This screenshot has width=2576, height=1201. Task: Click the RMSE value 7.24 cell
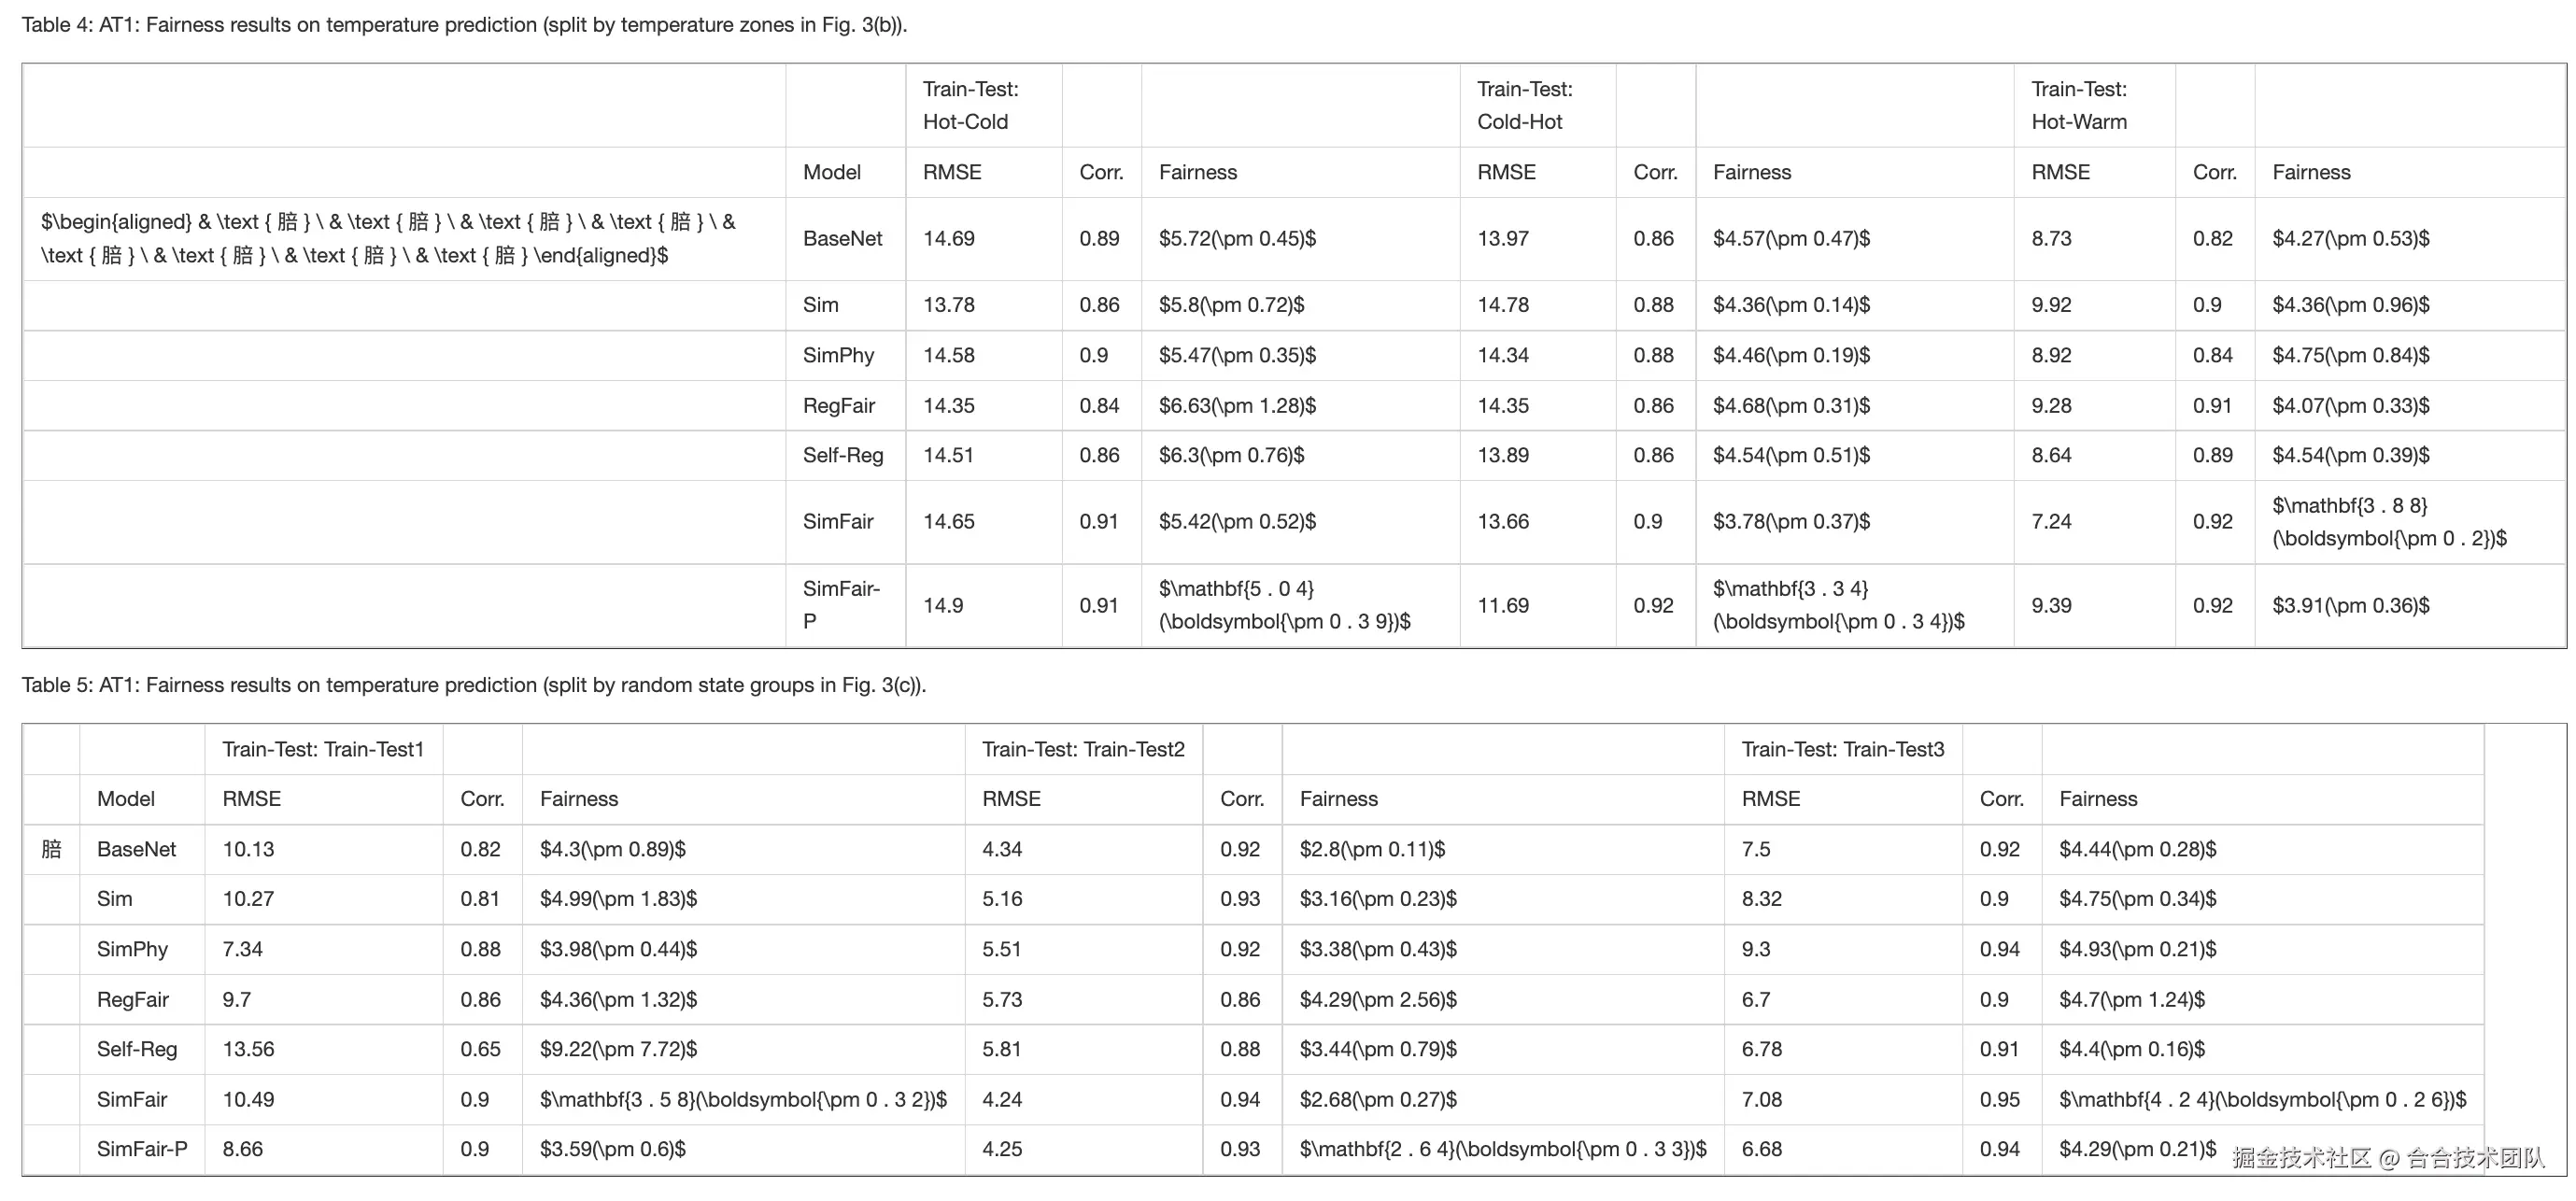click(x=2051, y=521)
